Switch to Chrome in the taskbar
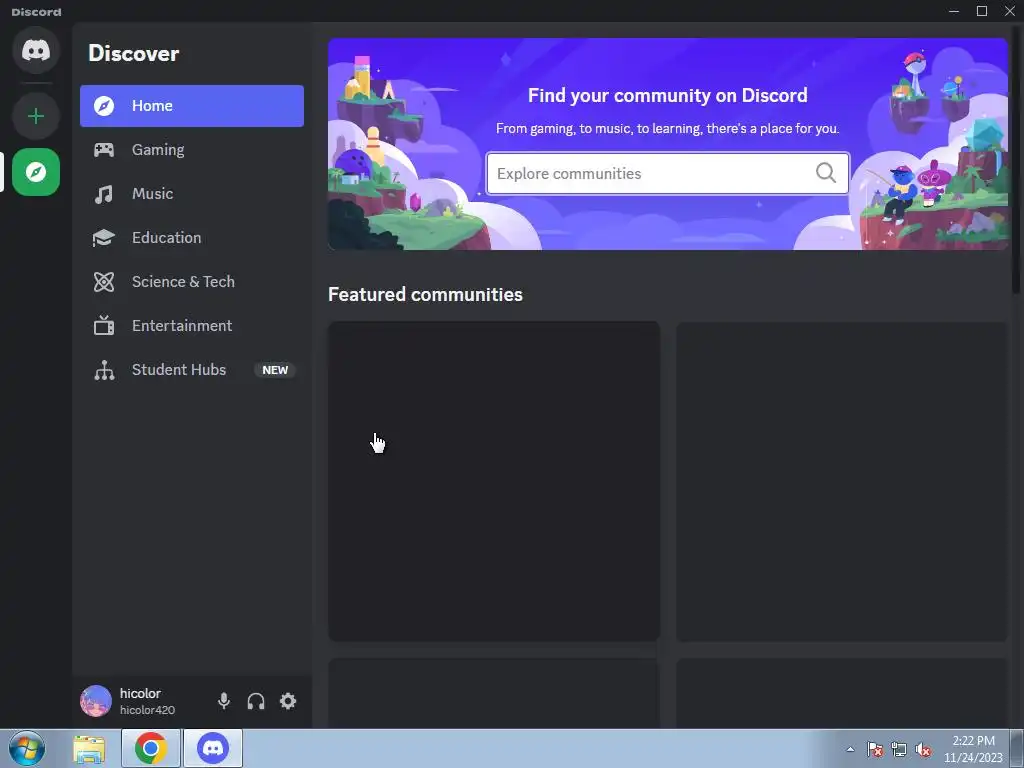The height and width of the screenshot is (768, 1024). [151, 748]
